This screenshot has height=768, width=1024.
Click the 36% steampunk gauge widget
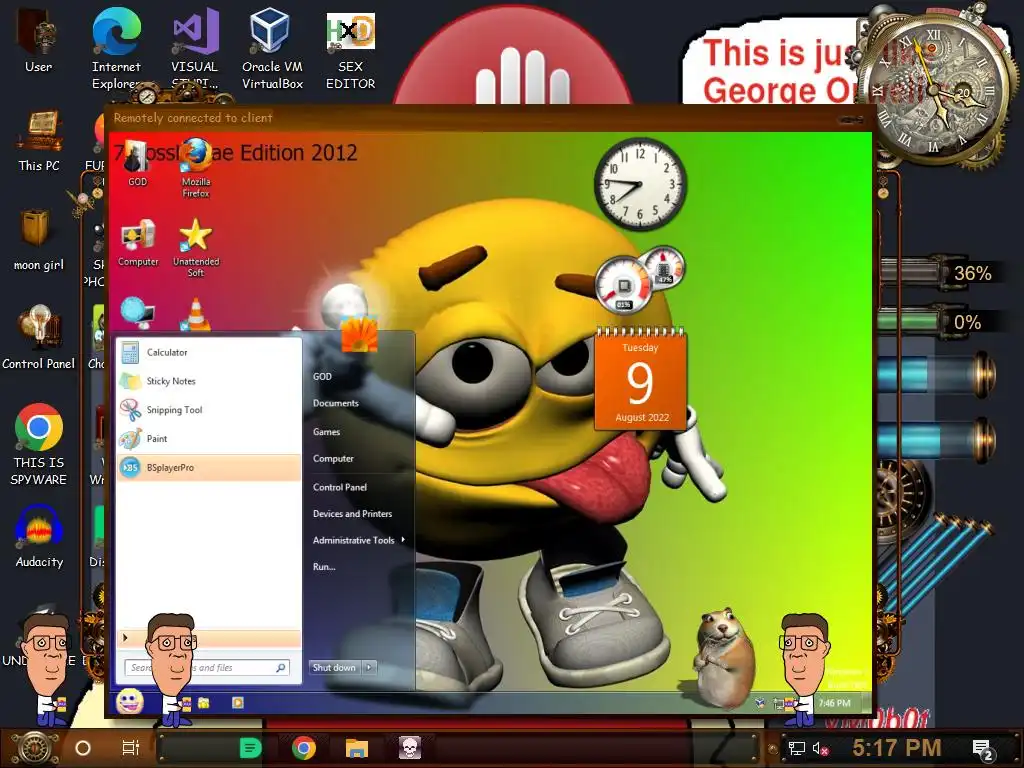(x=940, y=272)
